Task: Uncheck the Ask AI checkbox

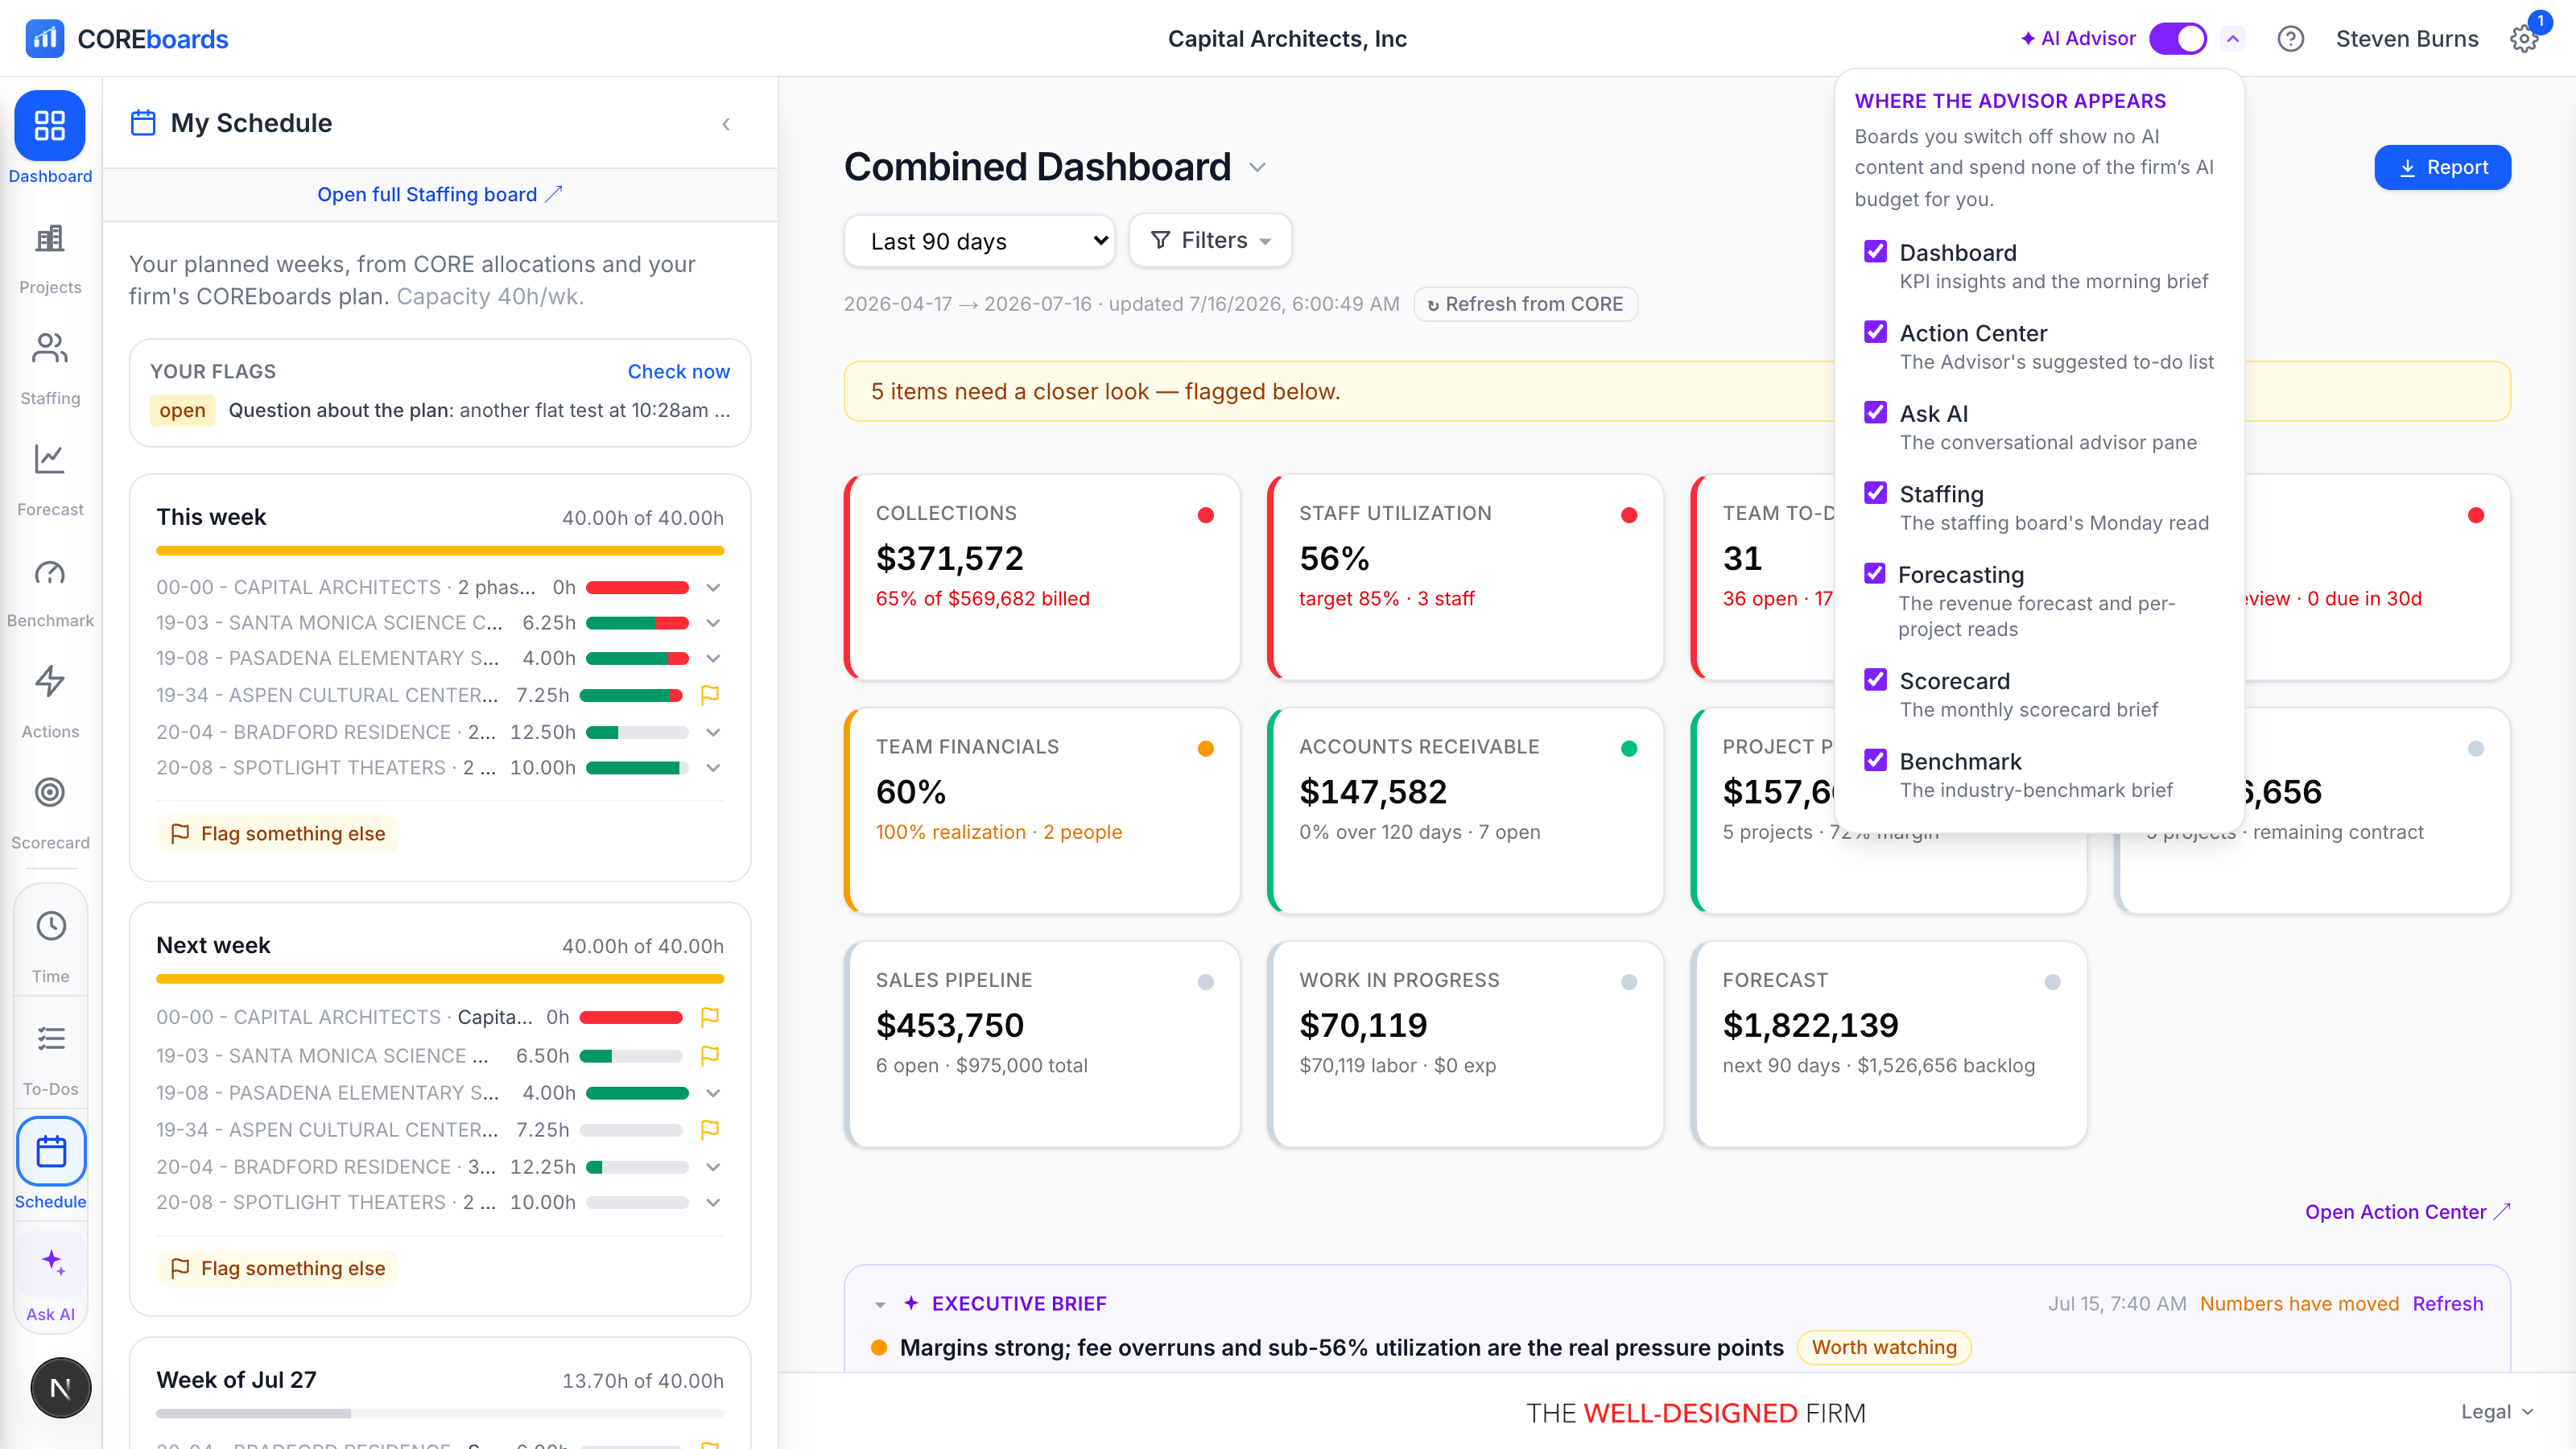Action: point(1875,413)
